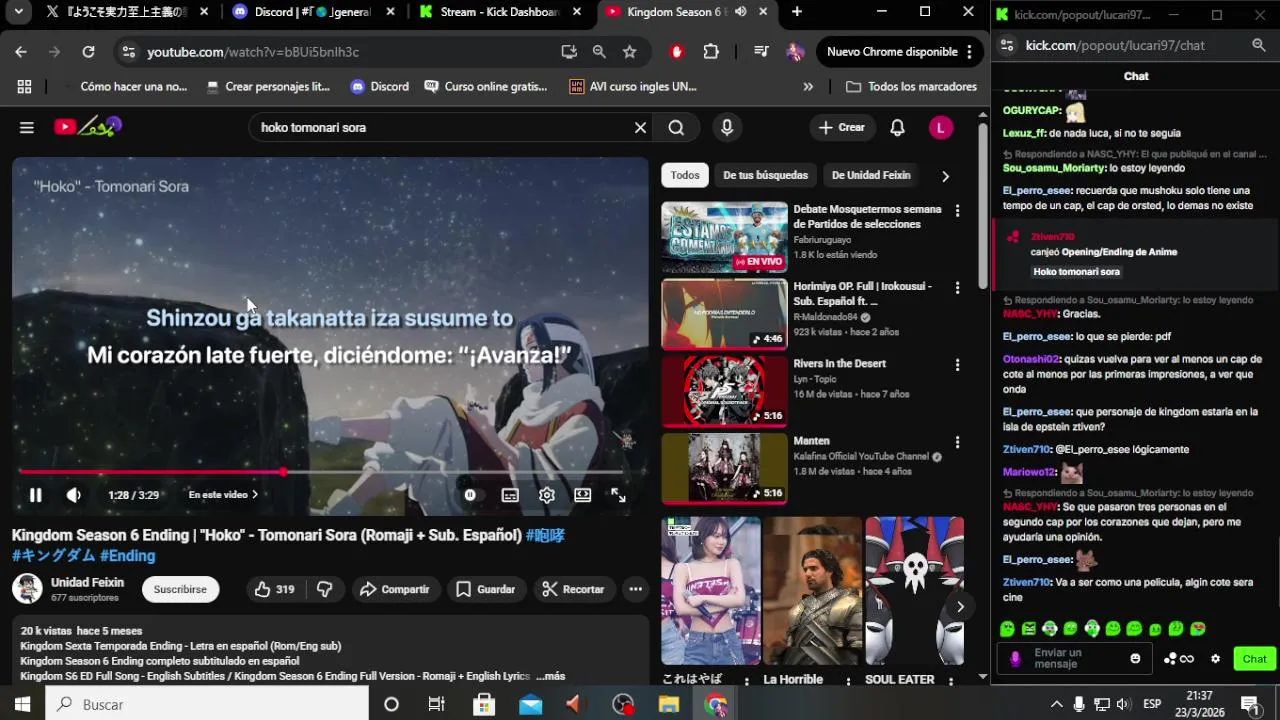Image resolution: width=1280 pixels, height=720 pixels.
Task: Open Kick chat settings gear
Action: (1216, 659)
